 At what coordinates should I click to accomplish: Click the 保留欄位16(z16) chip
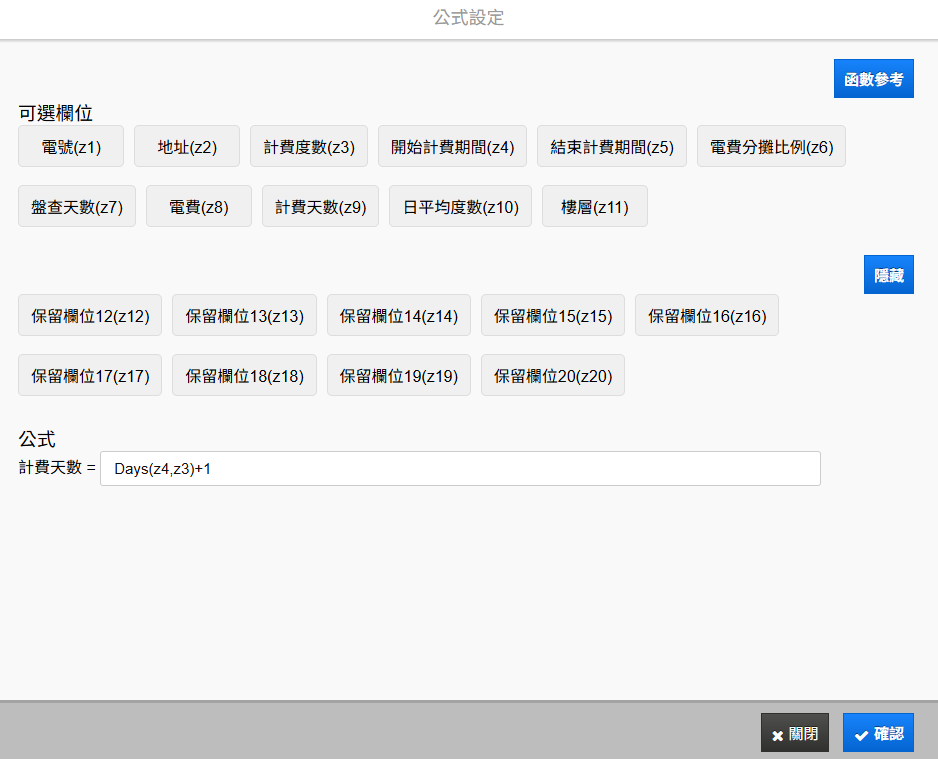point(707,316)
